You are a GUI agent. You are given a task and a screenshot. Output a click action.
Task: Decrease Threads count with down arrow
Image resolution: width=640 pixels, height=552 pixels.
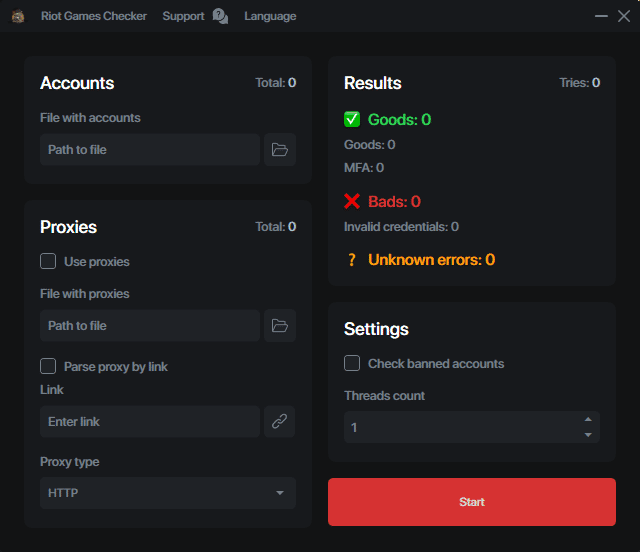coord(588,435)
